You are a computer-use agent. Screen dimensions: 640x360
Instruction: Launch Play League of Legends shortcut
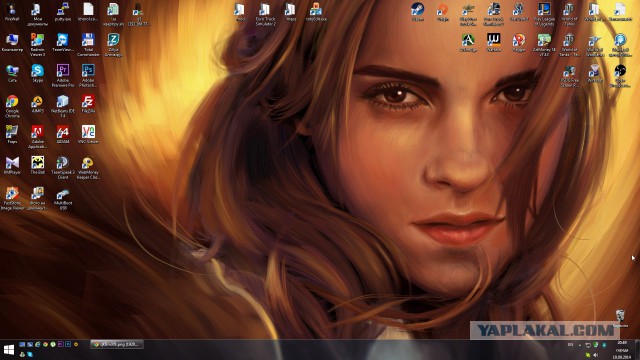(x=544, y=14)
